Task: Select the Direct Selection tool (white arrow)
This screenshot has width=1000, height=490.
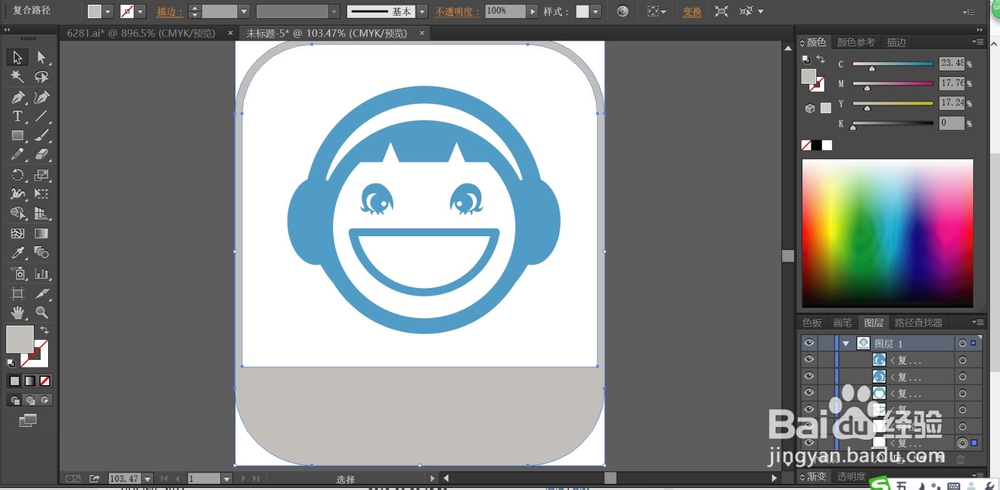Action: (41, 57)
